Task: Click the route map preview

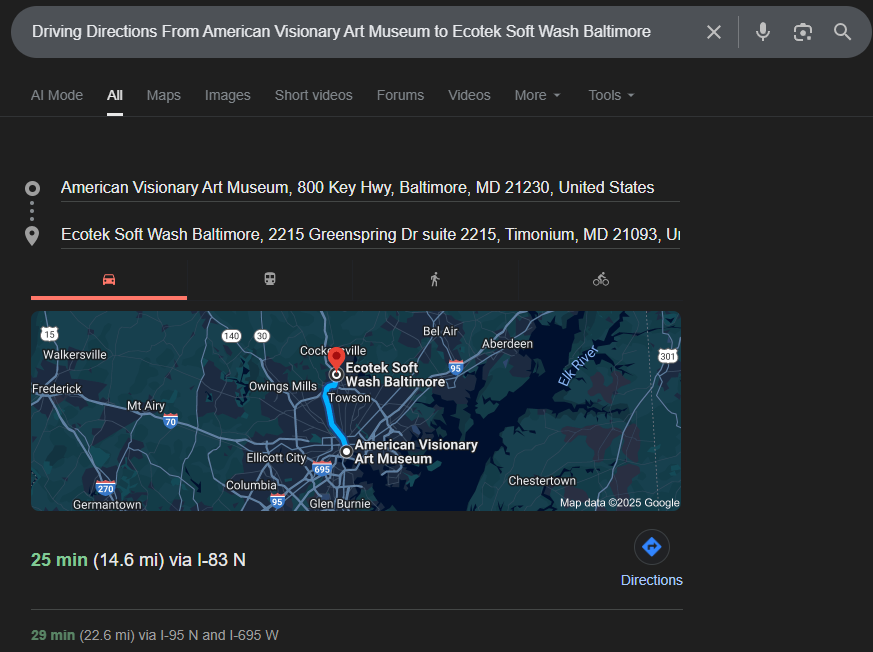Action: pyautogui.click(x=355, y=411)
